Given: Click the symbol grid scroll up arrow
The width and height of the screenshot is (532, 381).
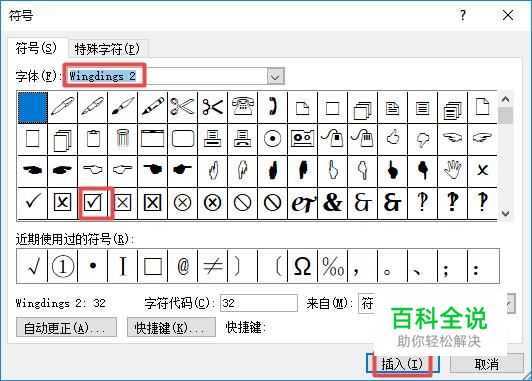Looking at the screenshot, I should coord(506,99).
